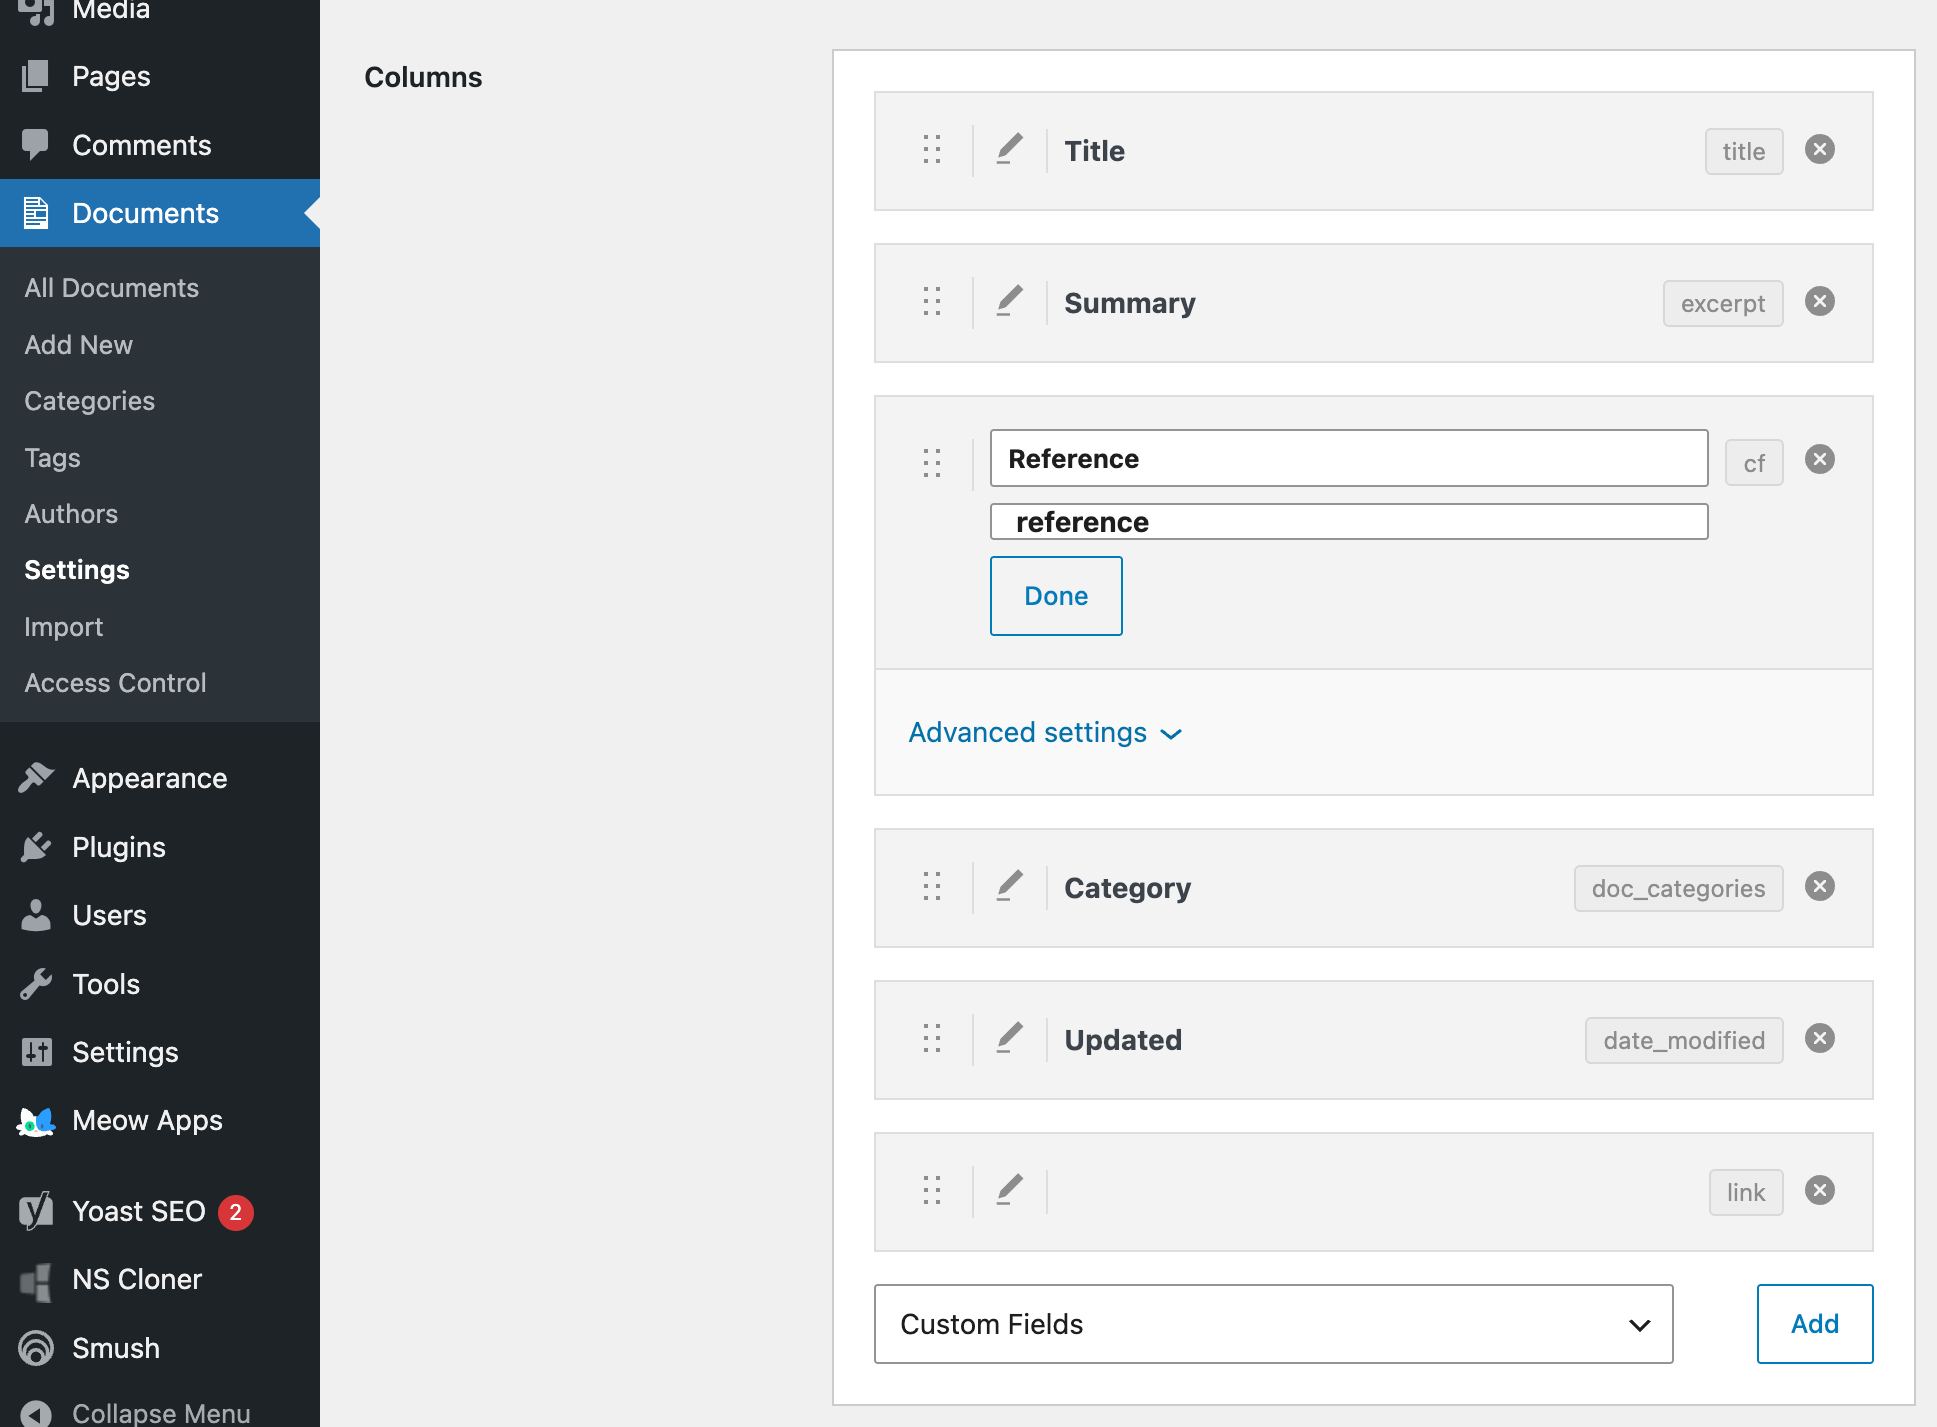Click the drag handle of Updated column
The image size is (1937, 1427).
pos(932,1038)
